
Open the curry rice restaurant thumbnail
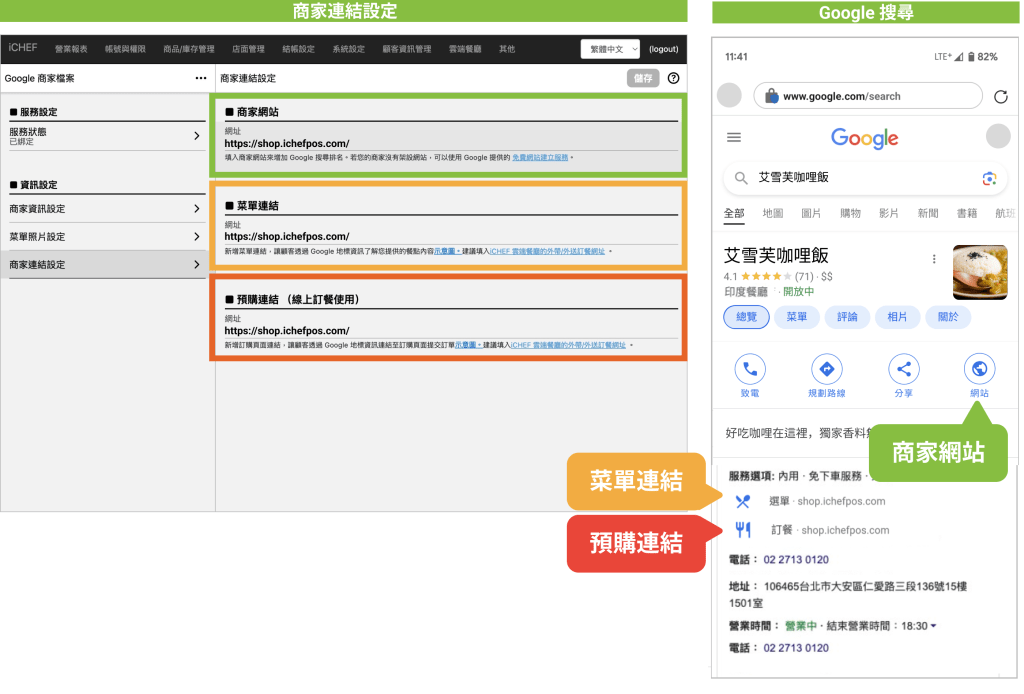pos(980,272)
